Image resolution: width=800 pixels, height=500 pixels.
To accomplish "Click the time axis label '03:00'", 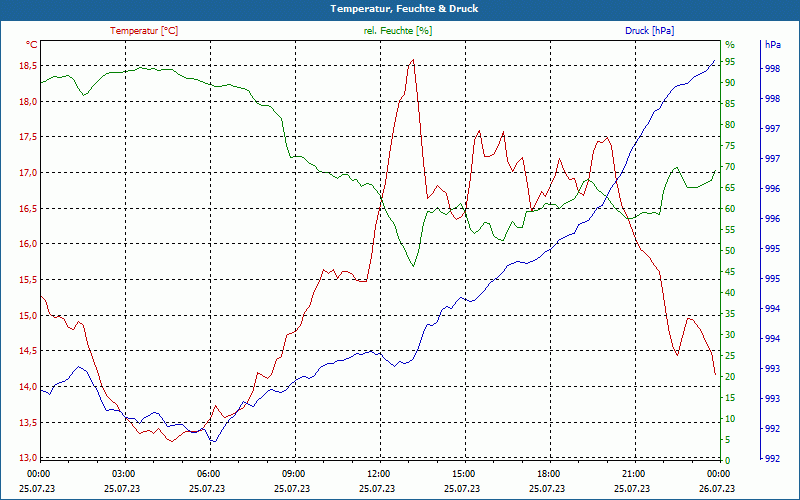I will point(122,473).
